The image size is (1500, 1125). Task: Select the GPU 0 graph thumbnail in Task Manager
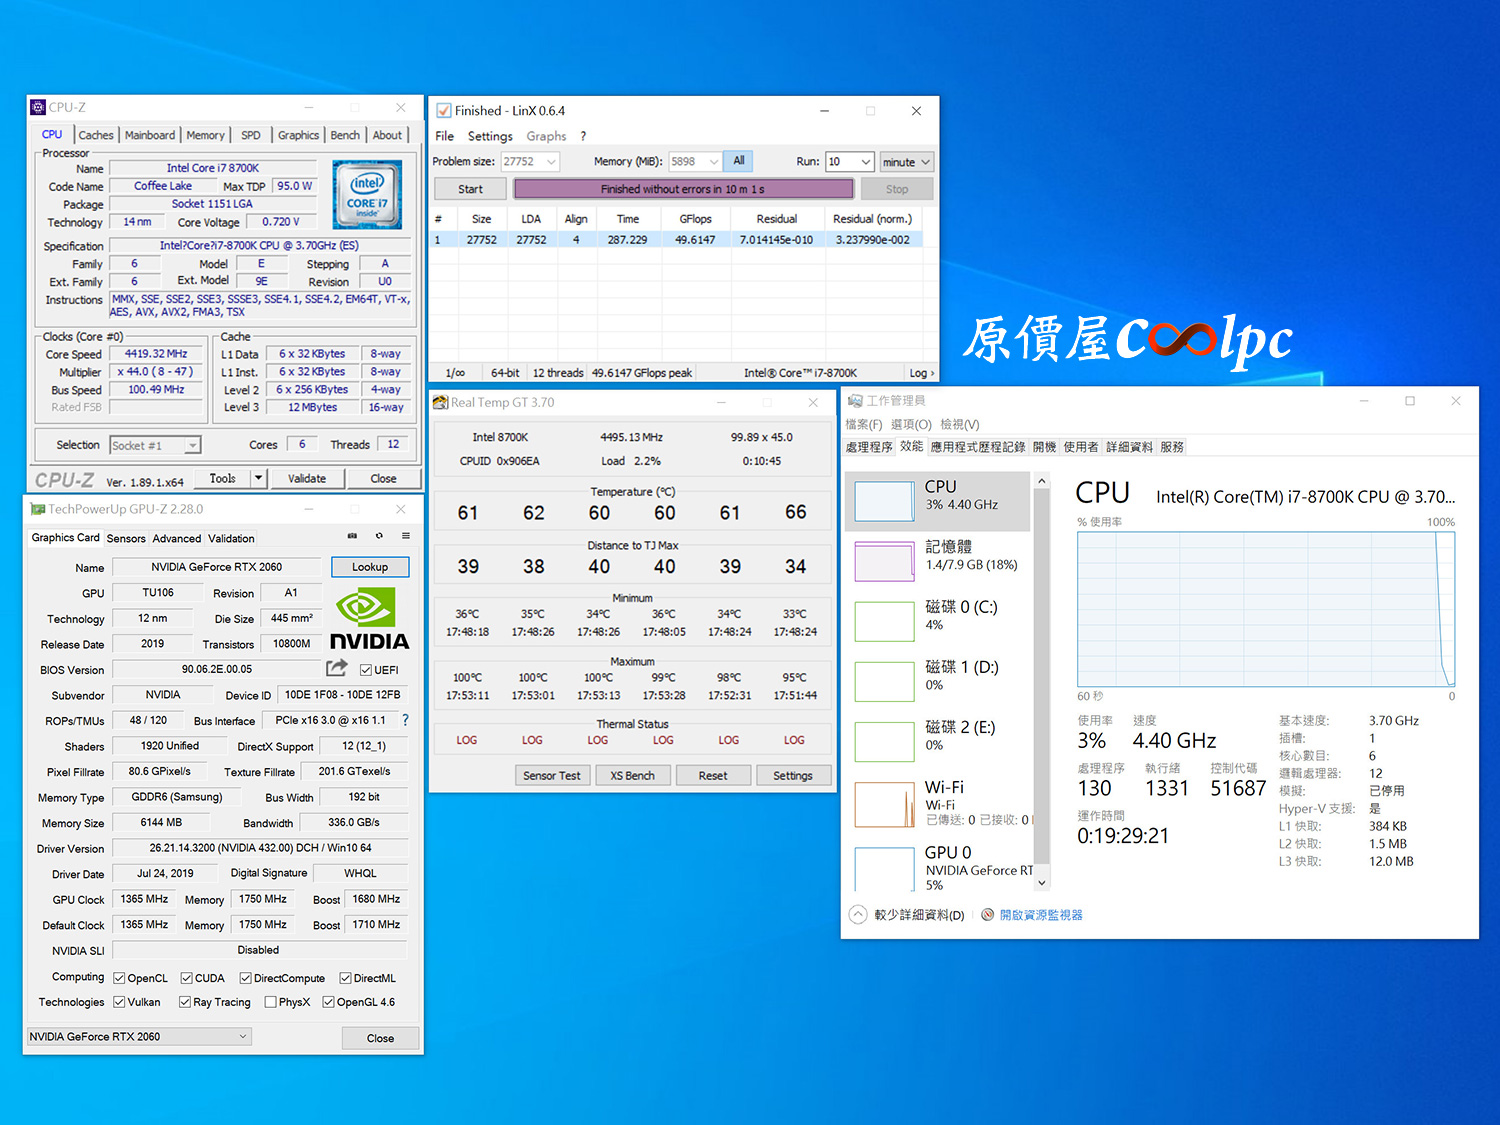(885, 868)
